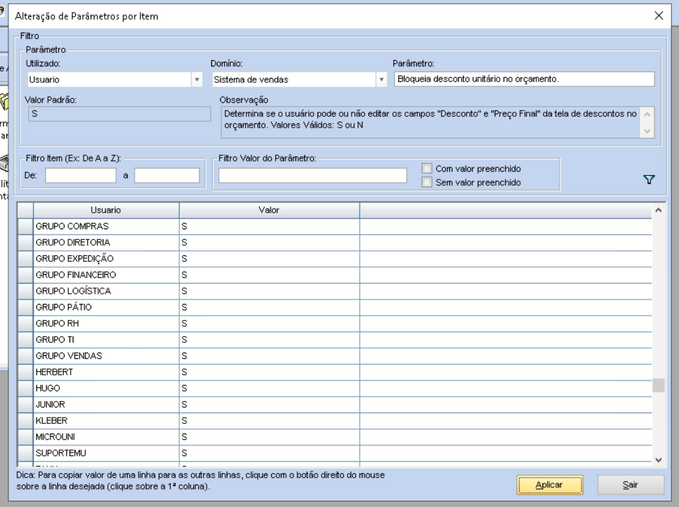
Task: Click the 'De' filter item field
Action: pos(81,175)
